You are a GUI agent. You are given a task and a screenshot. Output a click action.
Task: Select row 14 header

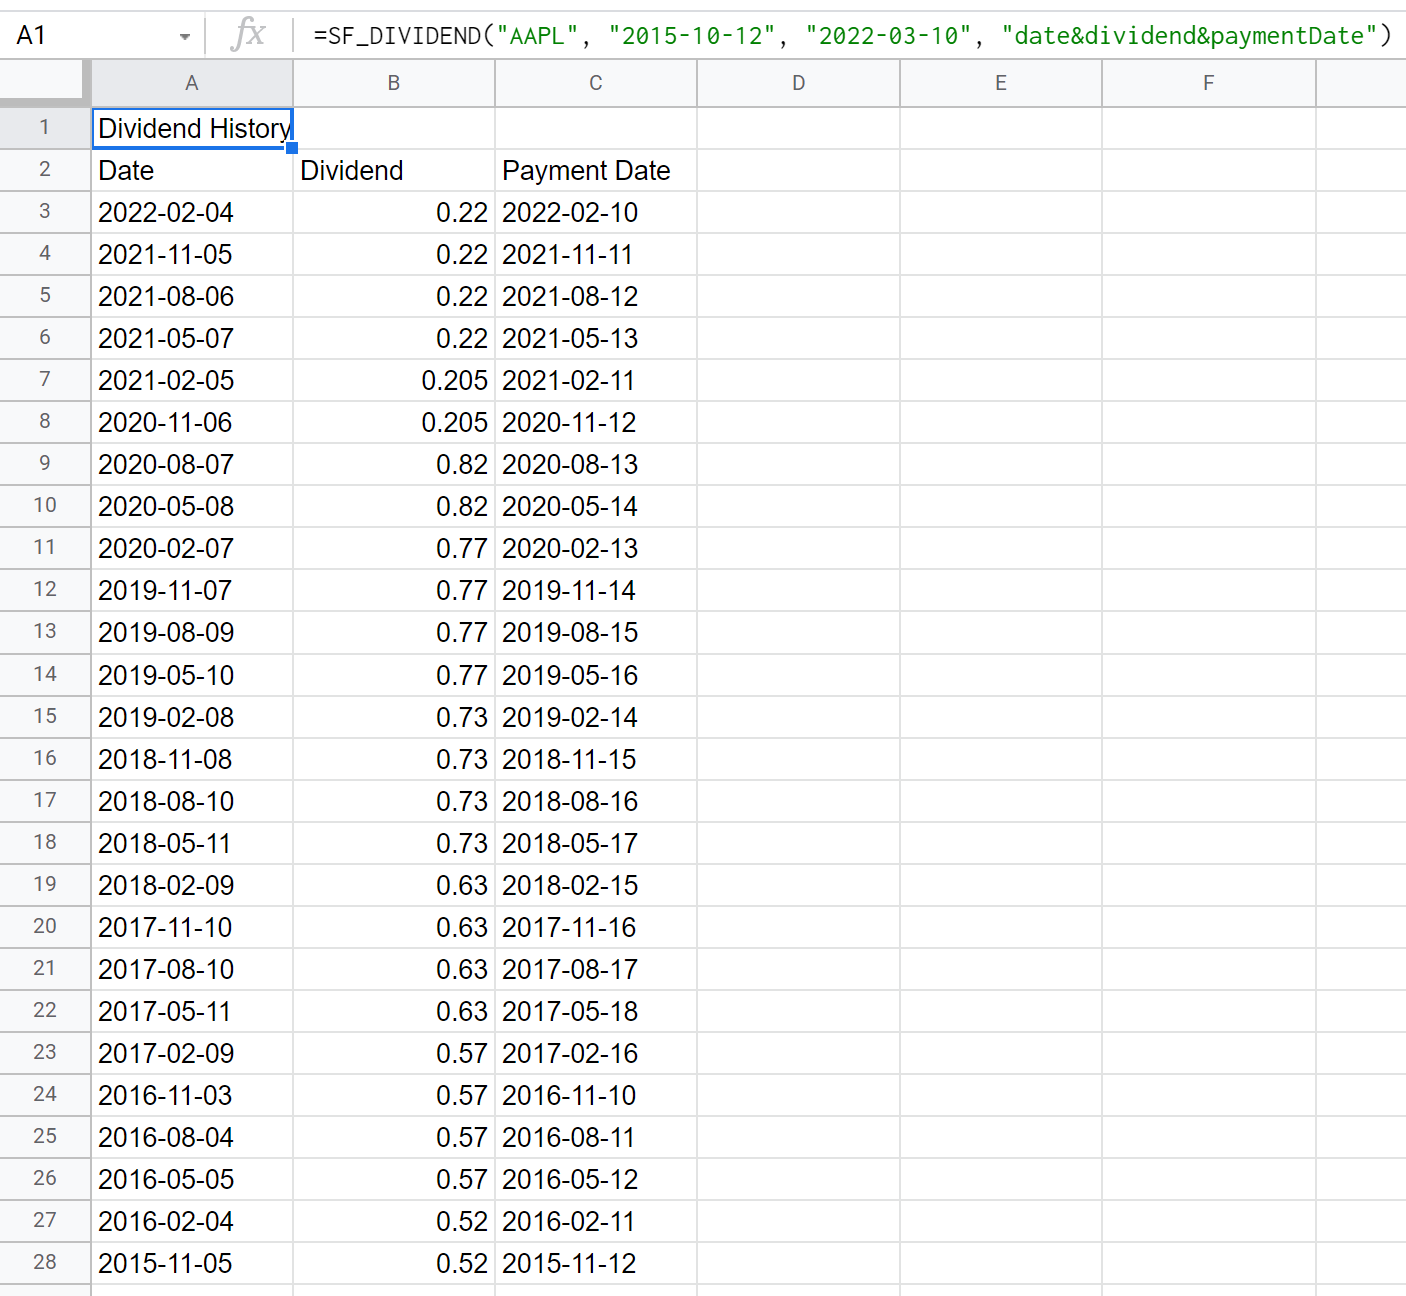coord(45,675)
